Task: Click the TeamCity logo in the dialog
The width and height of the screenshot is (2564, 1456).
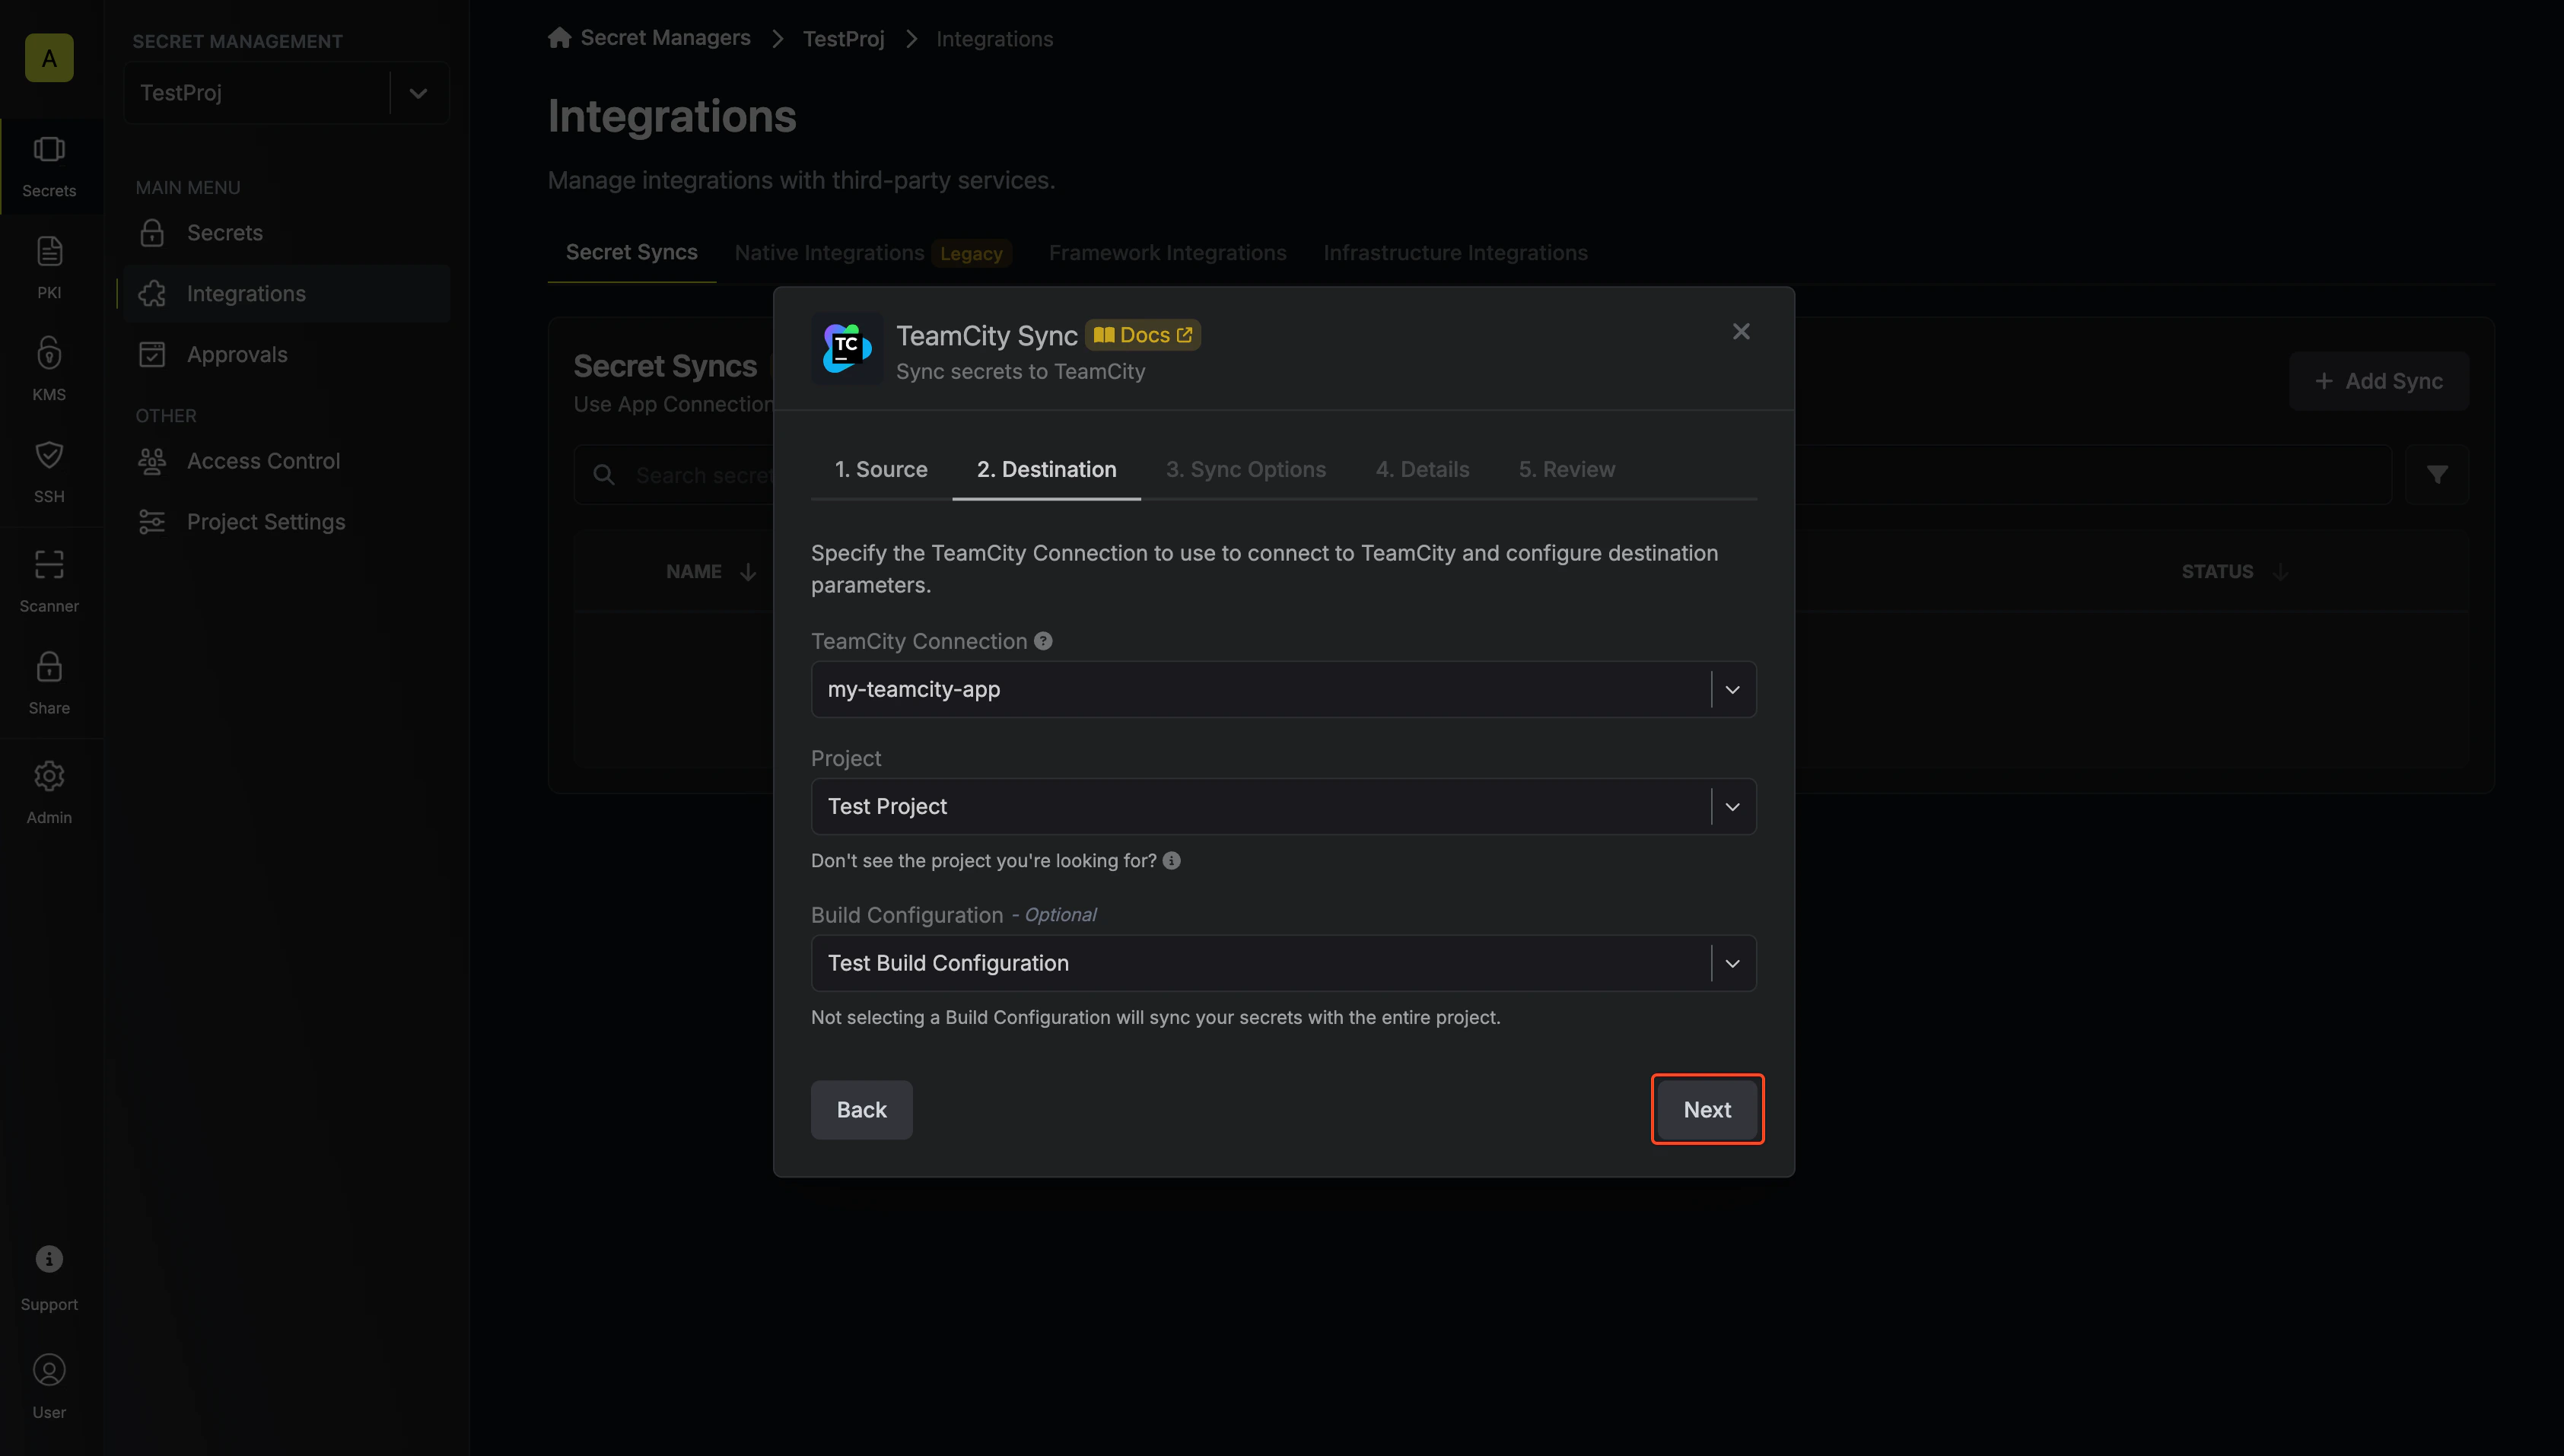Action: click(847, 348)
